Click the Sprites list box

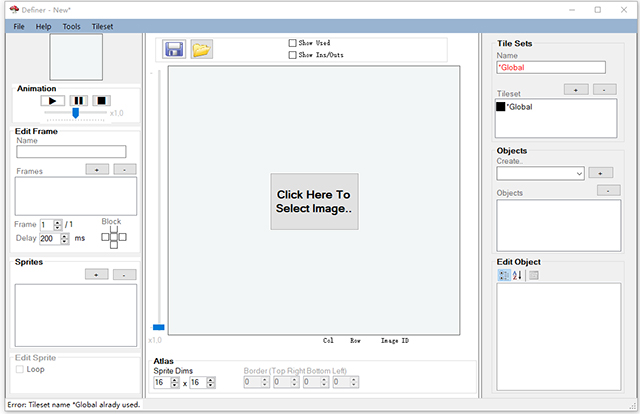tap(76, 315)
